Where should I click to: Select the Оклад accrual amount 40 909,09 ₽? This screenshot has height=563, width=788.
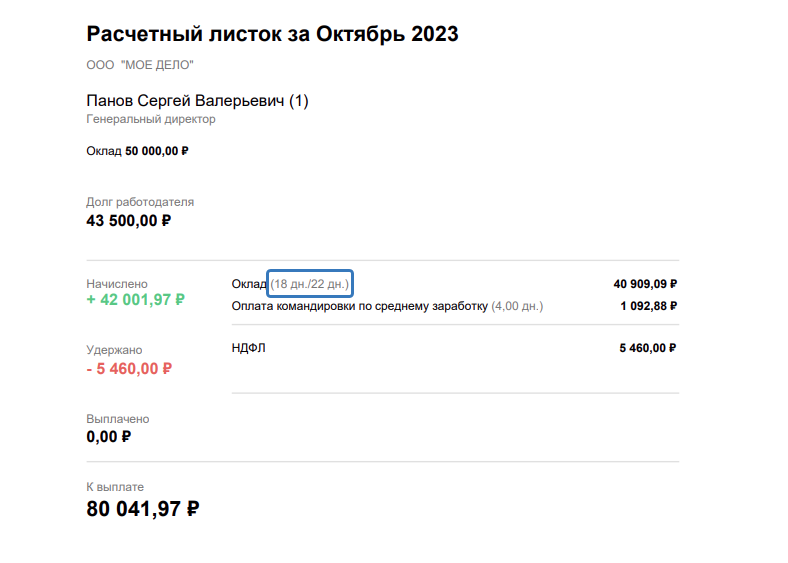[645, 284]
